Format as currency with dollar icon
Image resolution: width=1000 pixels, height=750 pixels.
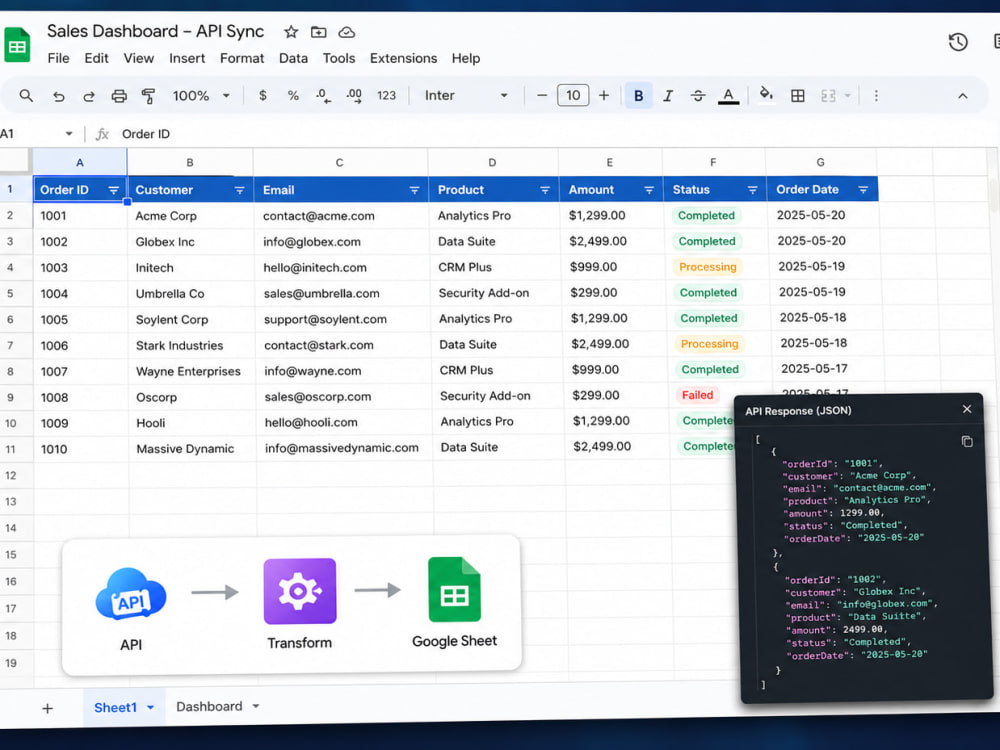point(263,96)
